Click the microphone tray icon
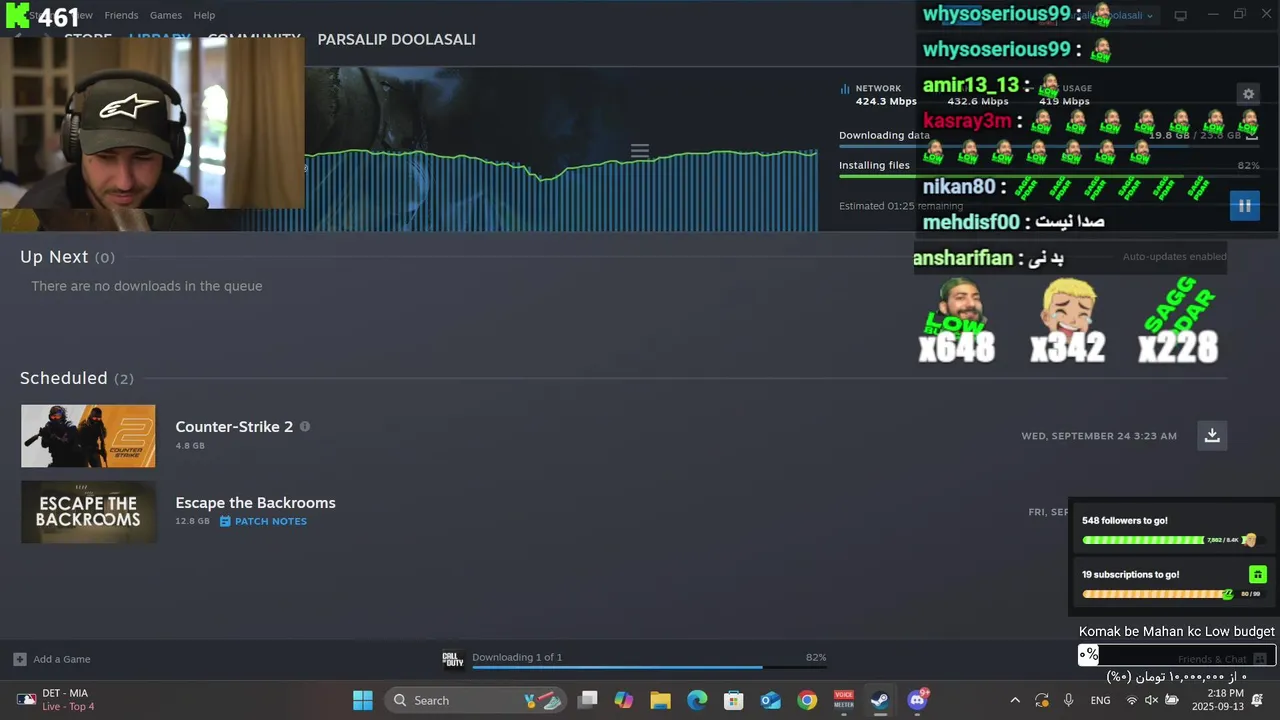Screen dimensions: 1280x720 click(1069, 700)
